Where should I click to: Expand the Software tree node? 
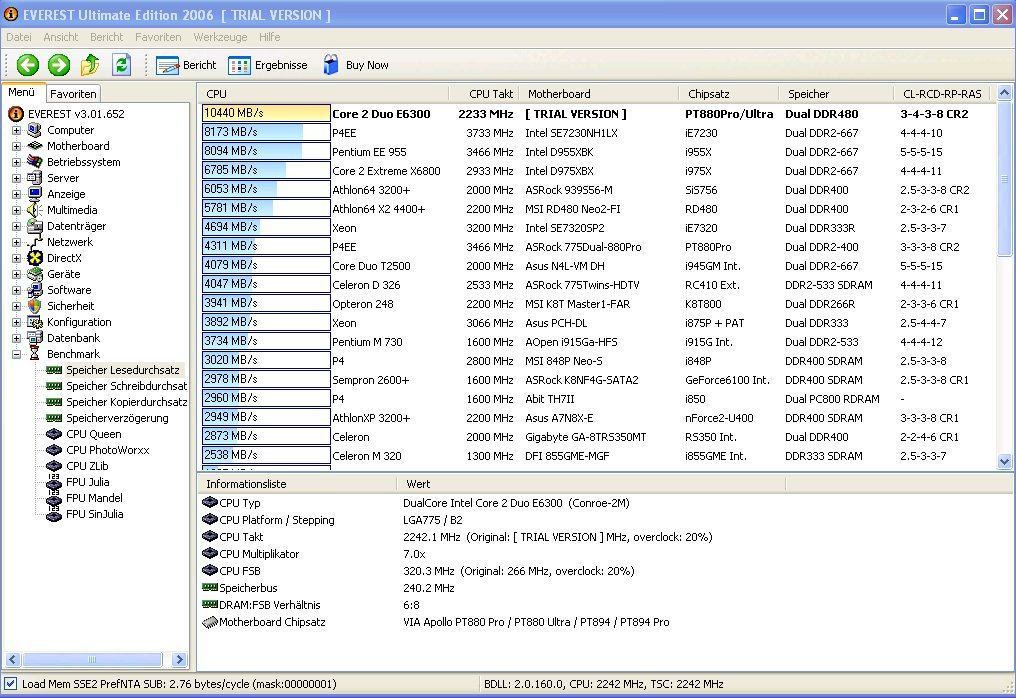pos(16,290)
